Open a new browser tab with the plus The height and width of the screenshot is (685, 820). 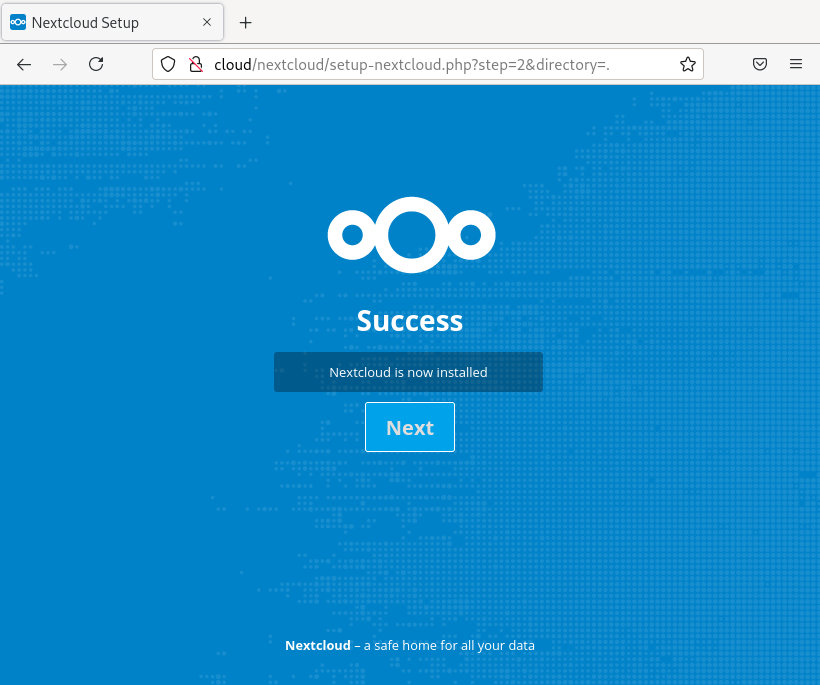[x=245, y=22]
